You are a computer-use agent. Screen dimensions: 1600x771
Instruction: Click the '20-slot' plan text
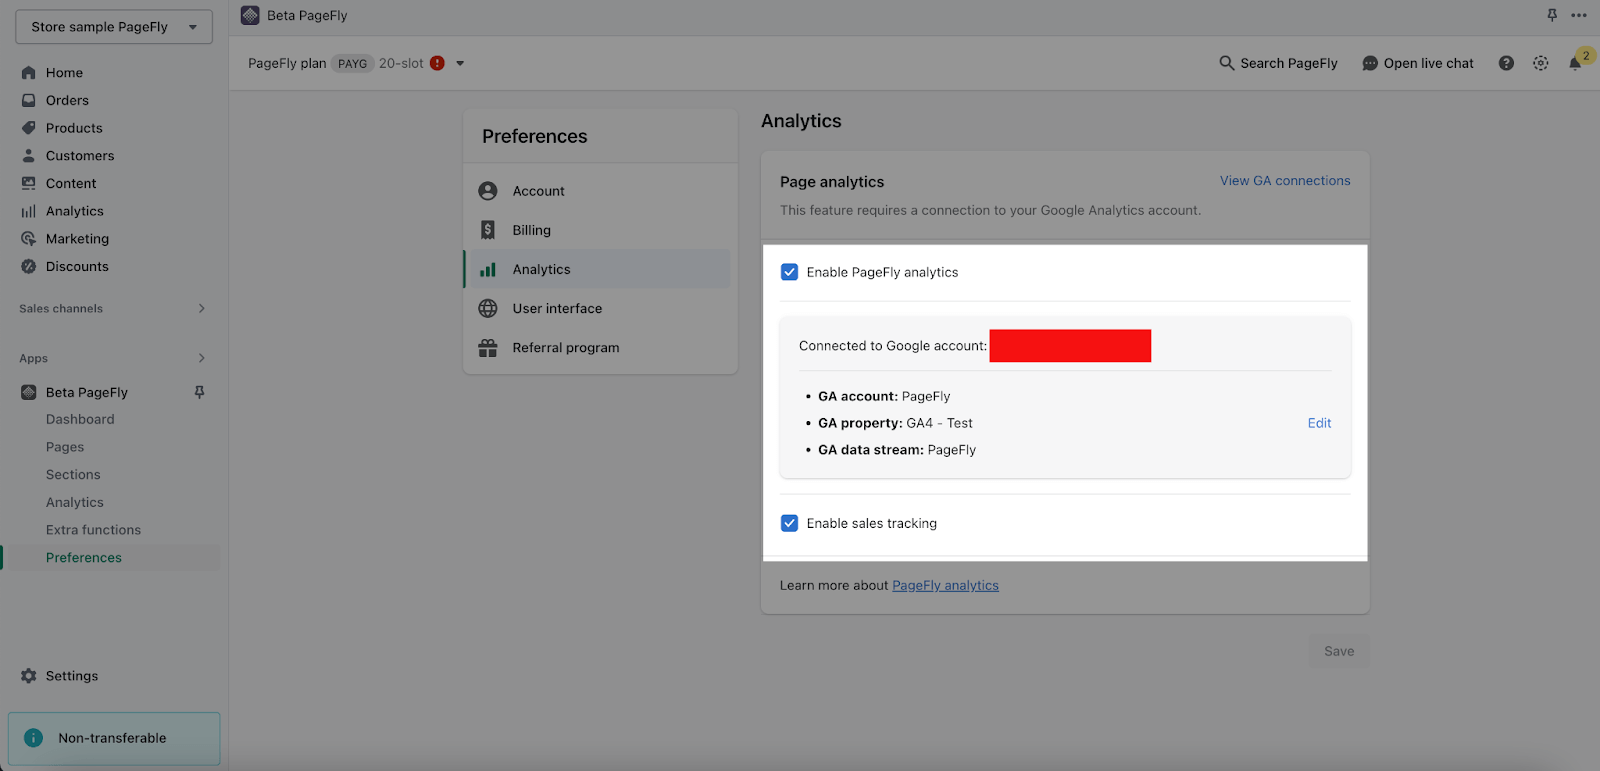[401, 63]
